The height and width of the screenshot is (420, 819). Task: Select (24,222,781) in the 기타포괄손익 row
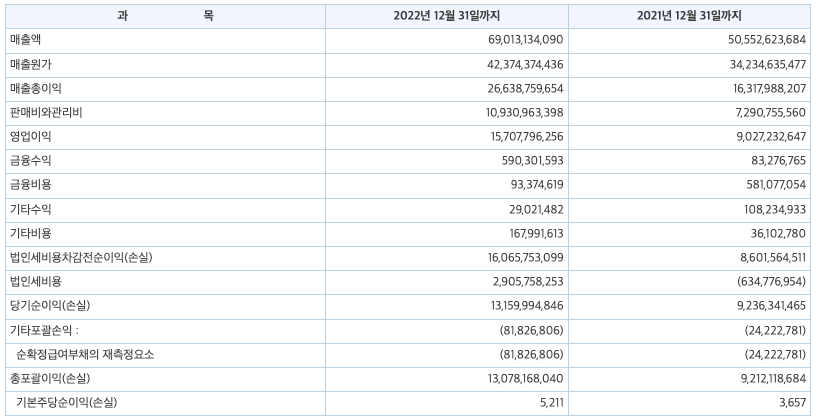(775, 330)
